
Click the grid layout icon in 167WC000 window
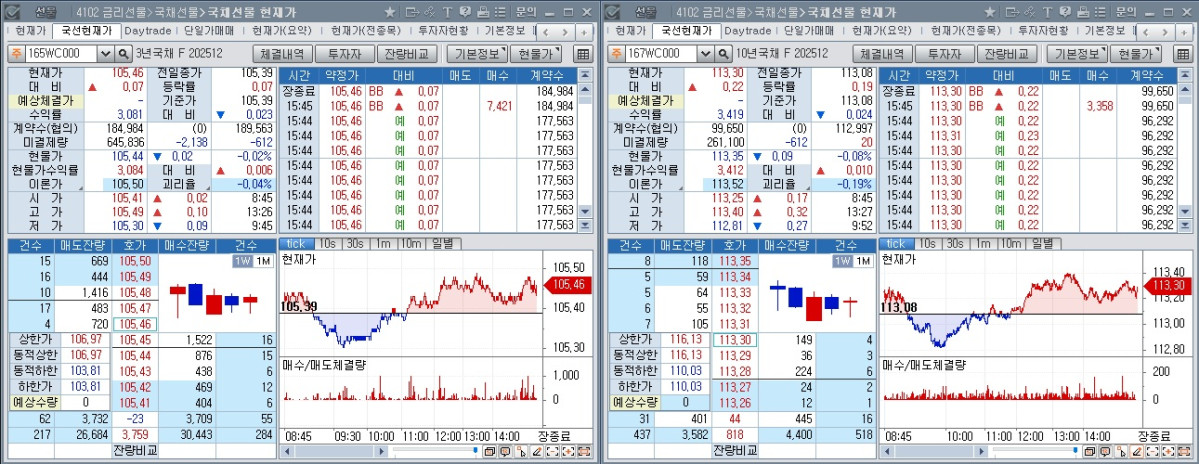pyautogui.click(x=1181, y=54)
